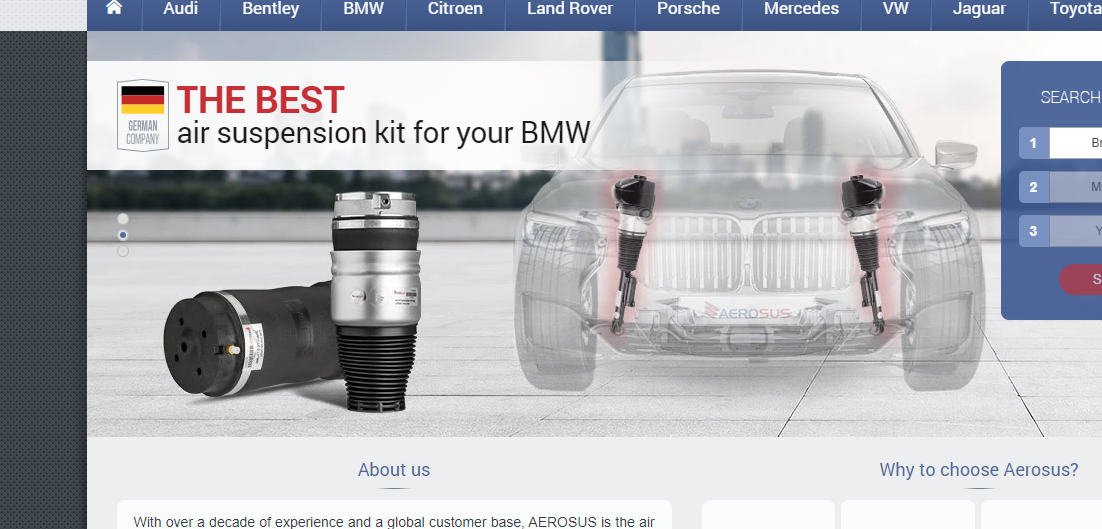This screenshot has height=529, width=1102.
Task: Open the VW menu item
Action: tap(895, 9)
